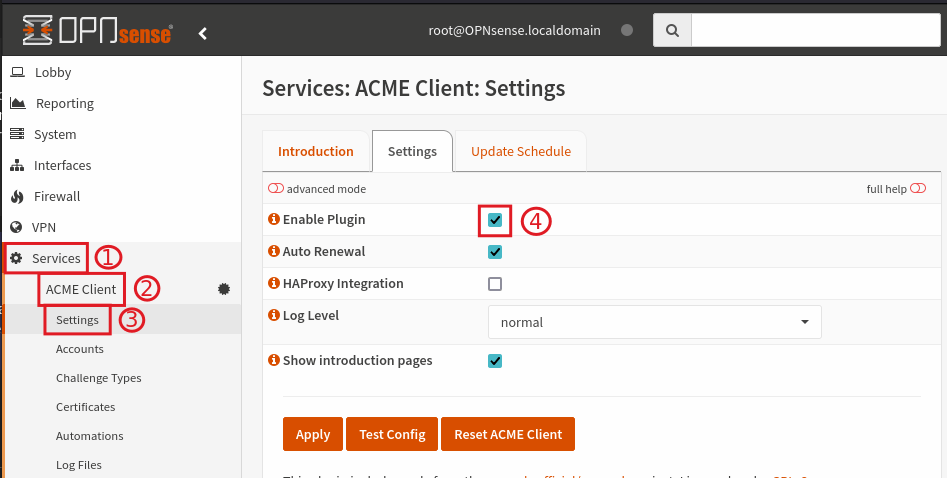
Task: Click the HAProxy Integration label
Action: [343, 283]
